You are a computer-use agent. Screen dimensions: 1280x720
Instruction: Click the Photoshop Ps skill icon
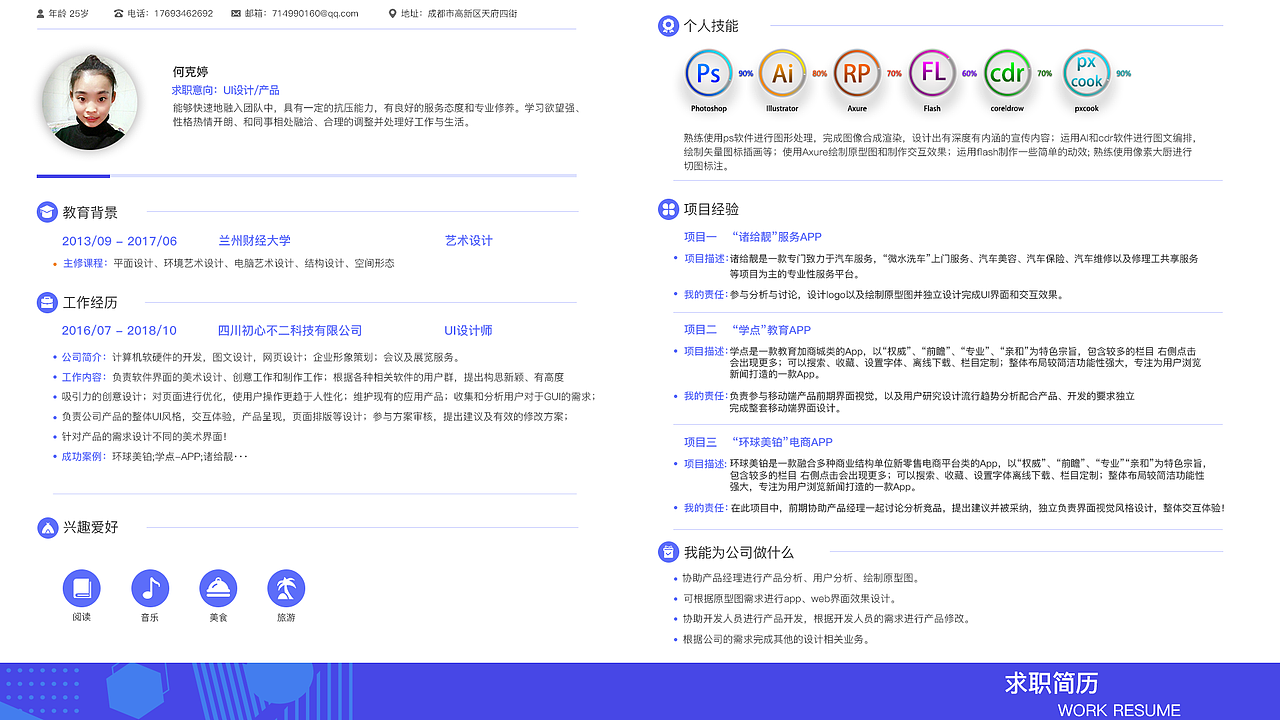tap(709, 73)
